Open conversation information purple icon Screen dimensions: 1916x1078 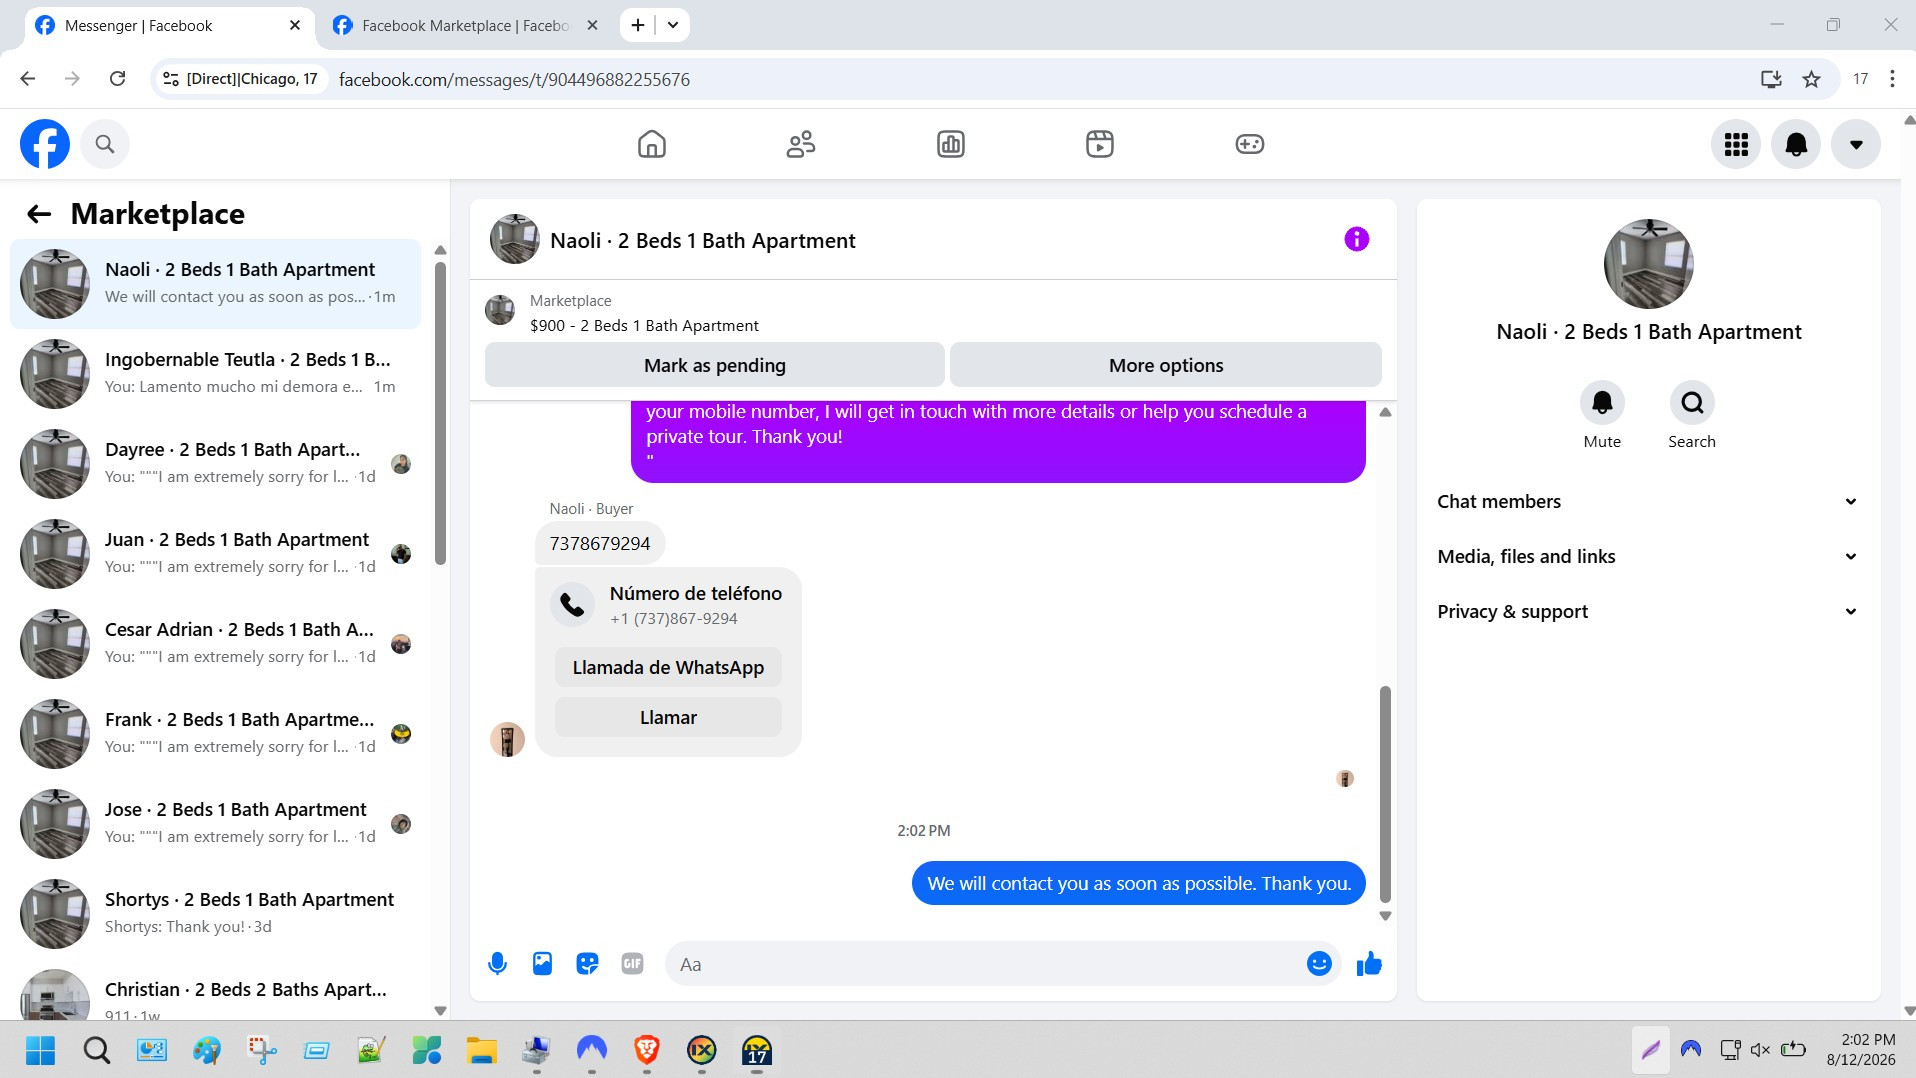1356,239
